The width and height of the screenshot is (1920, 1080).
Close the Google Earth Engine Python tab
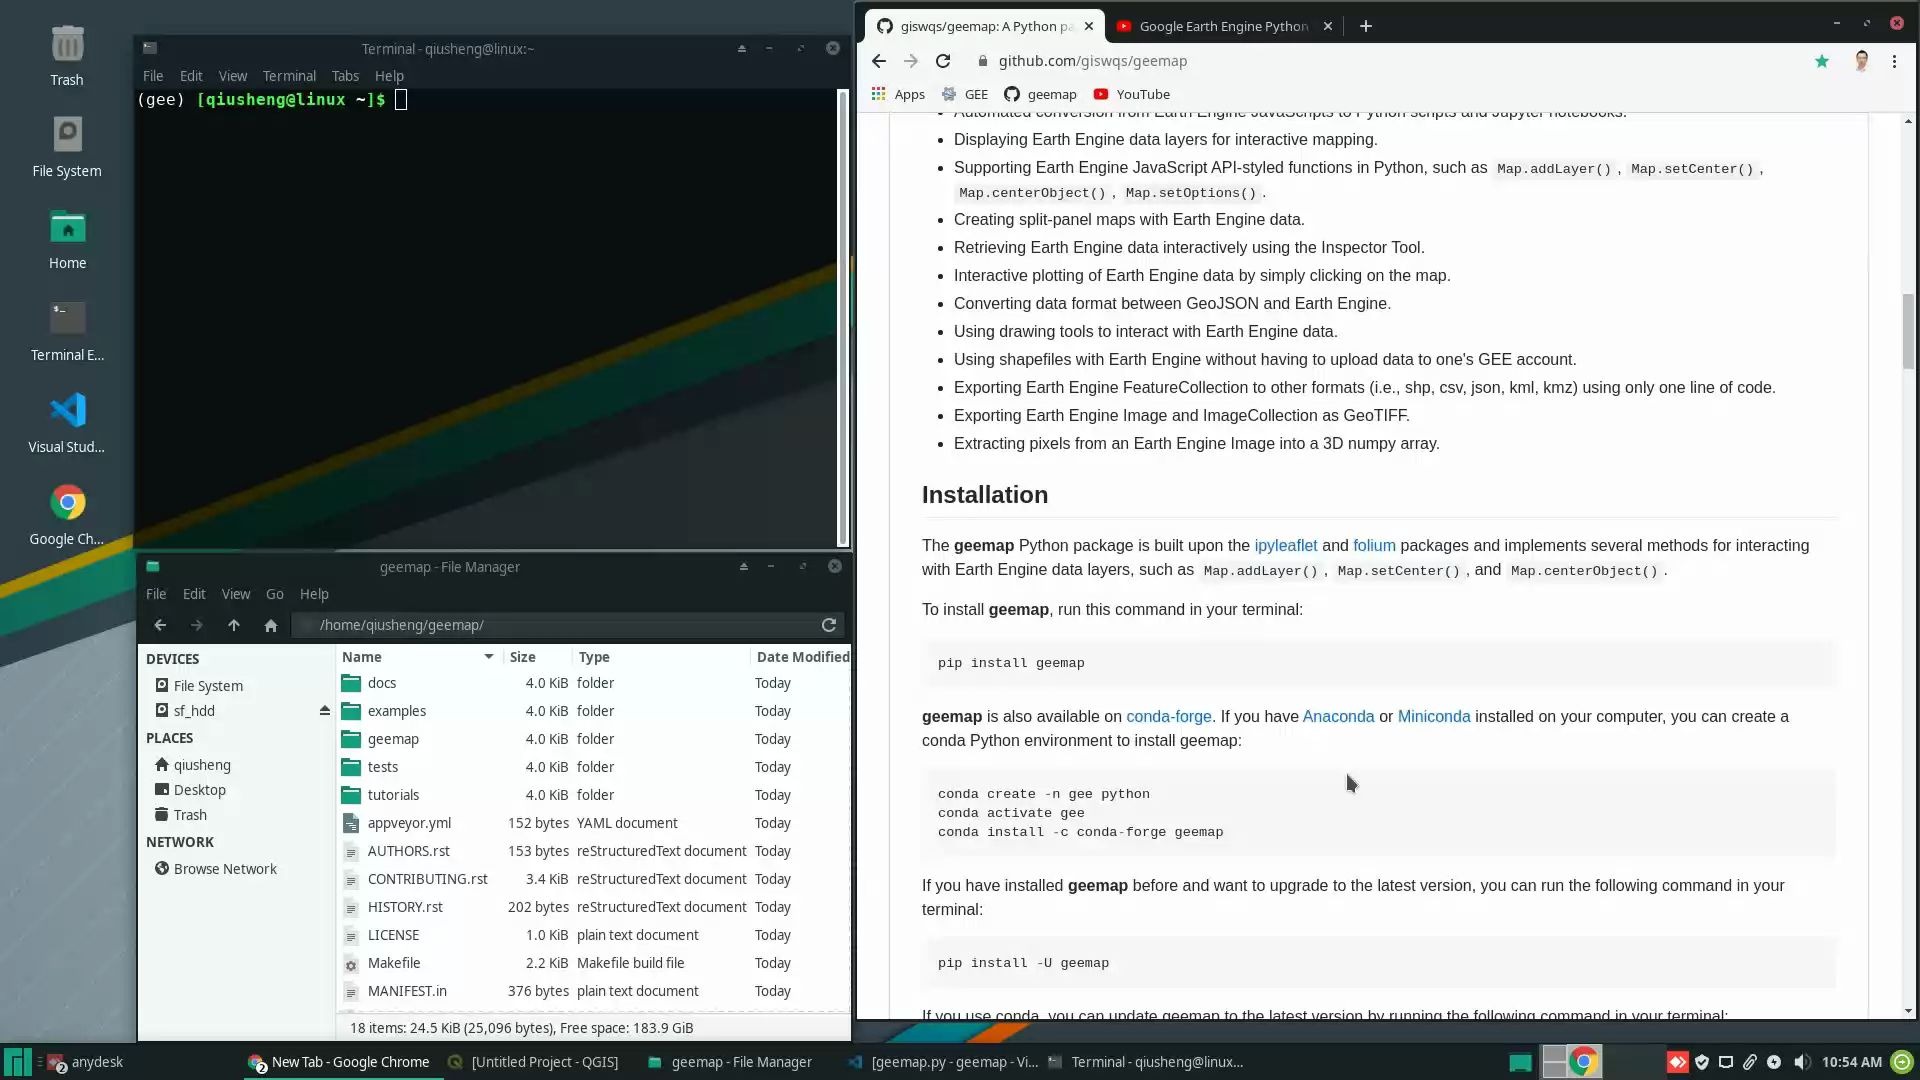tap(1328, 26)
